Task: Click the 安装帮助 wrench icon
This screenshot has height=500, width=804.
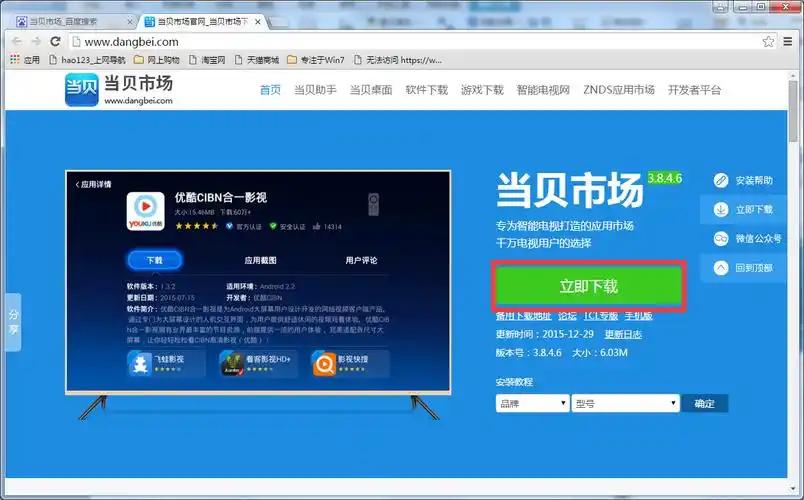Action: click(721, 181)
